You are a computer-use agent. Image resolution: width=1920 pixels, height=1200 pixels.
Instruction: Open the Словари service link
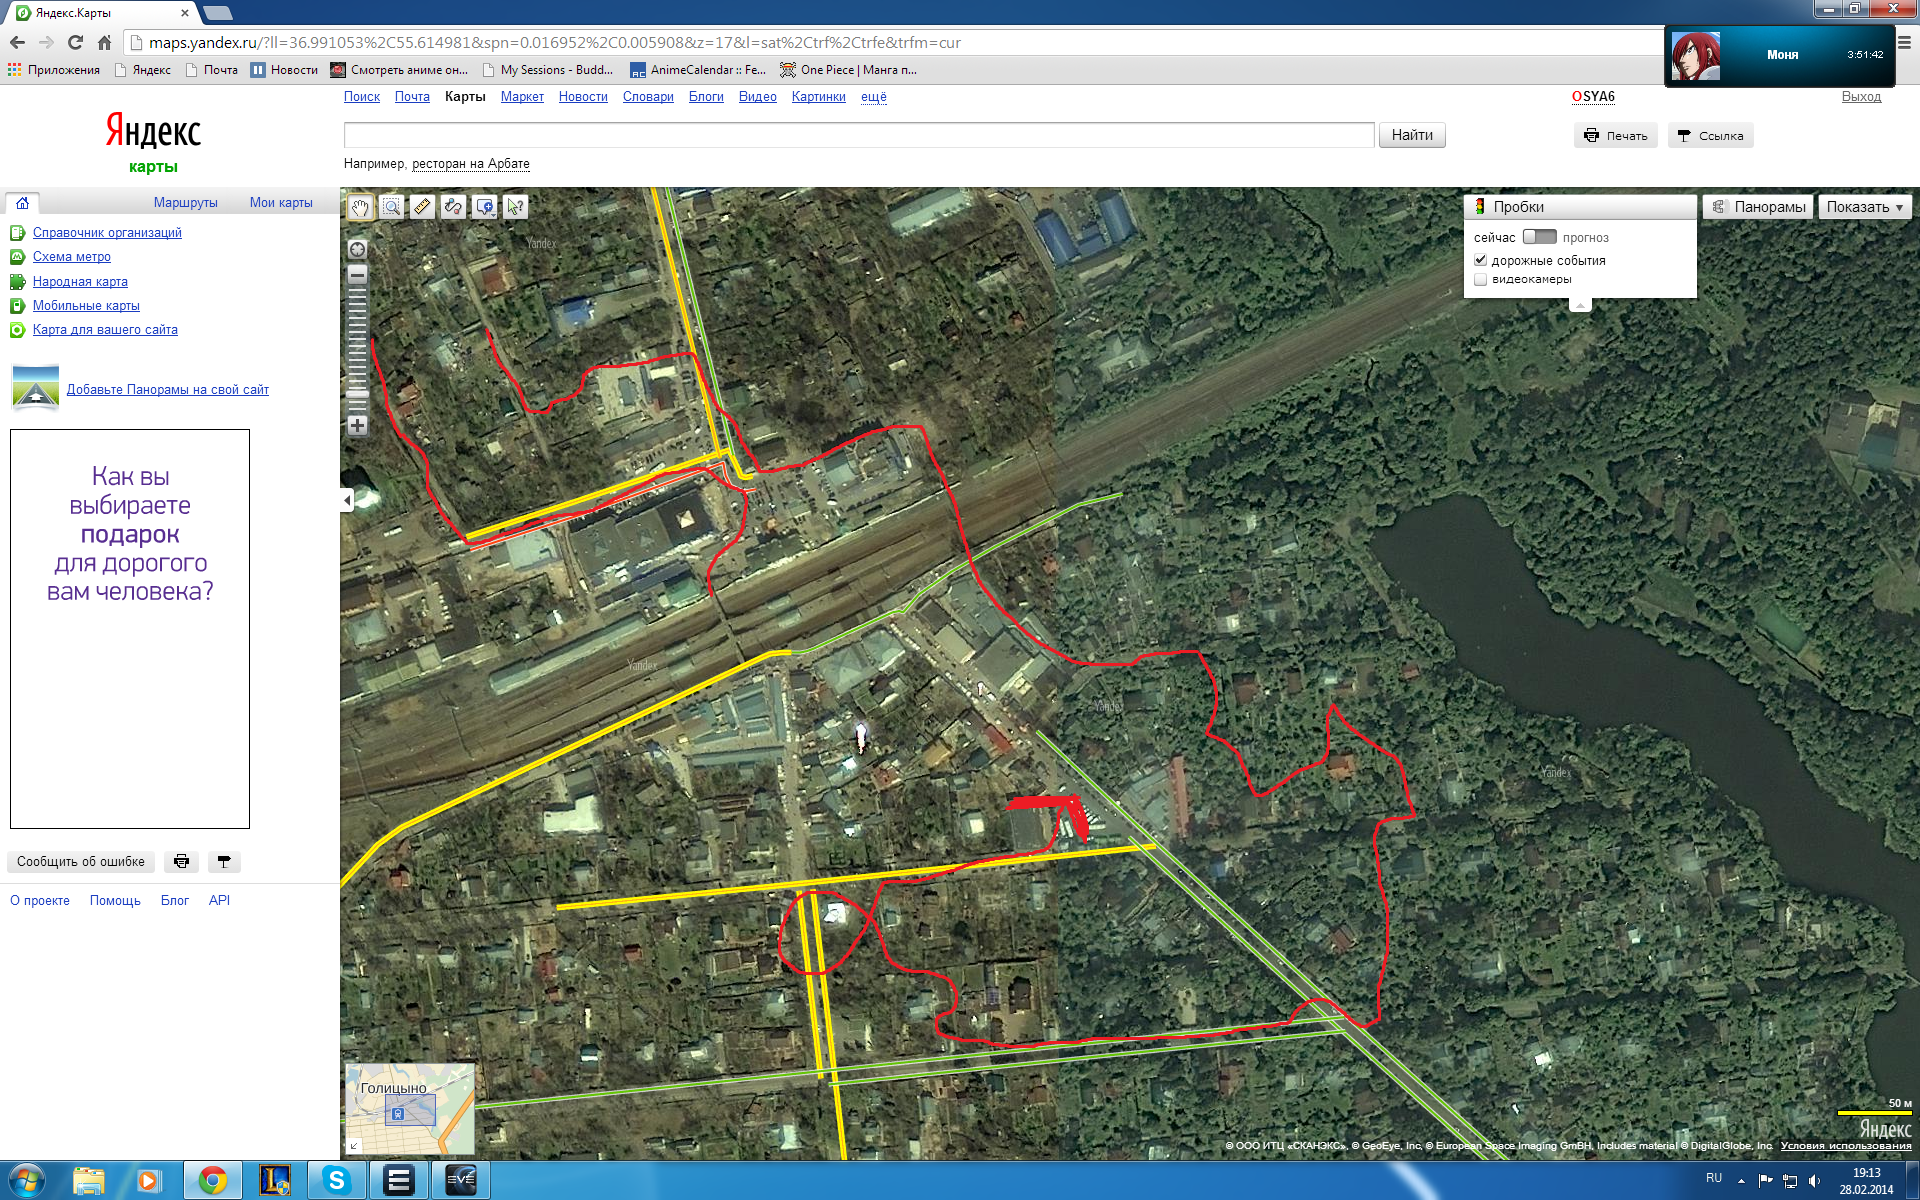648,96
